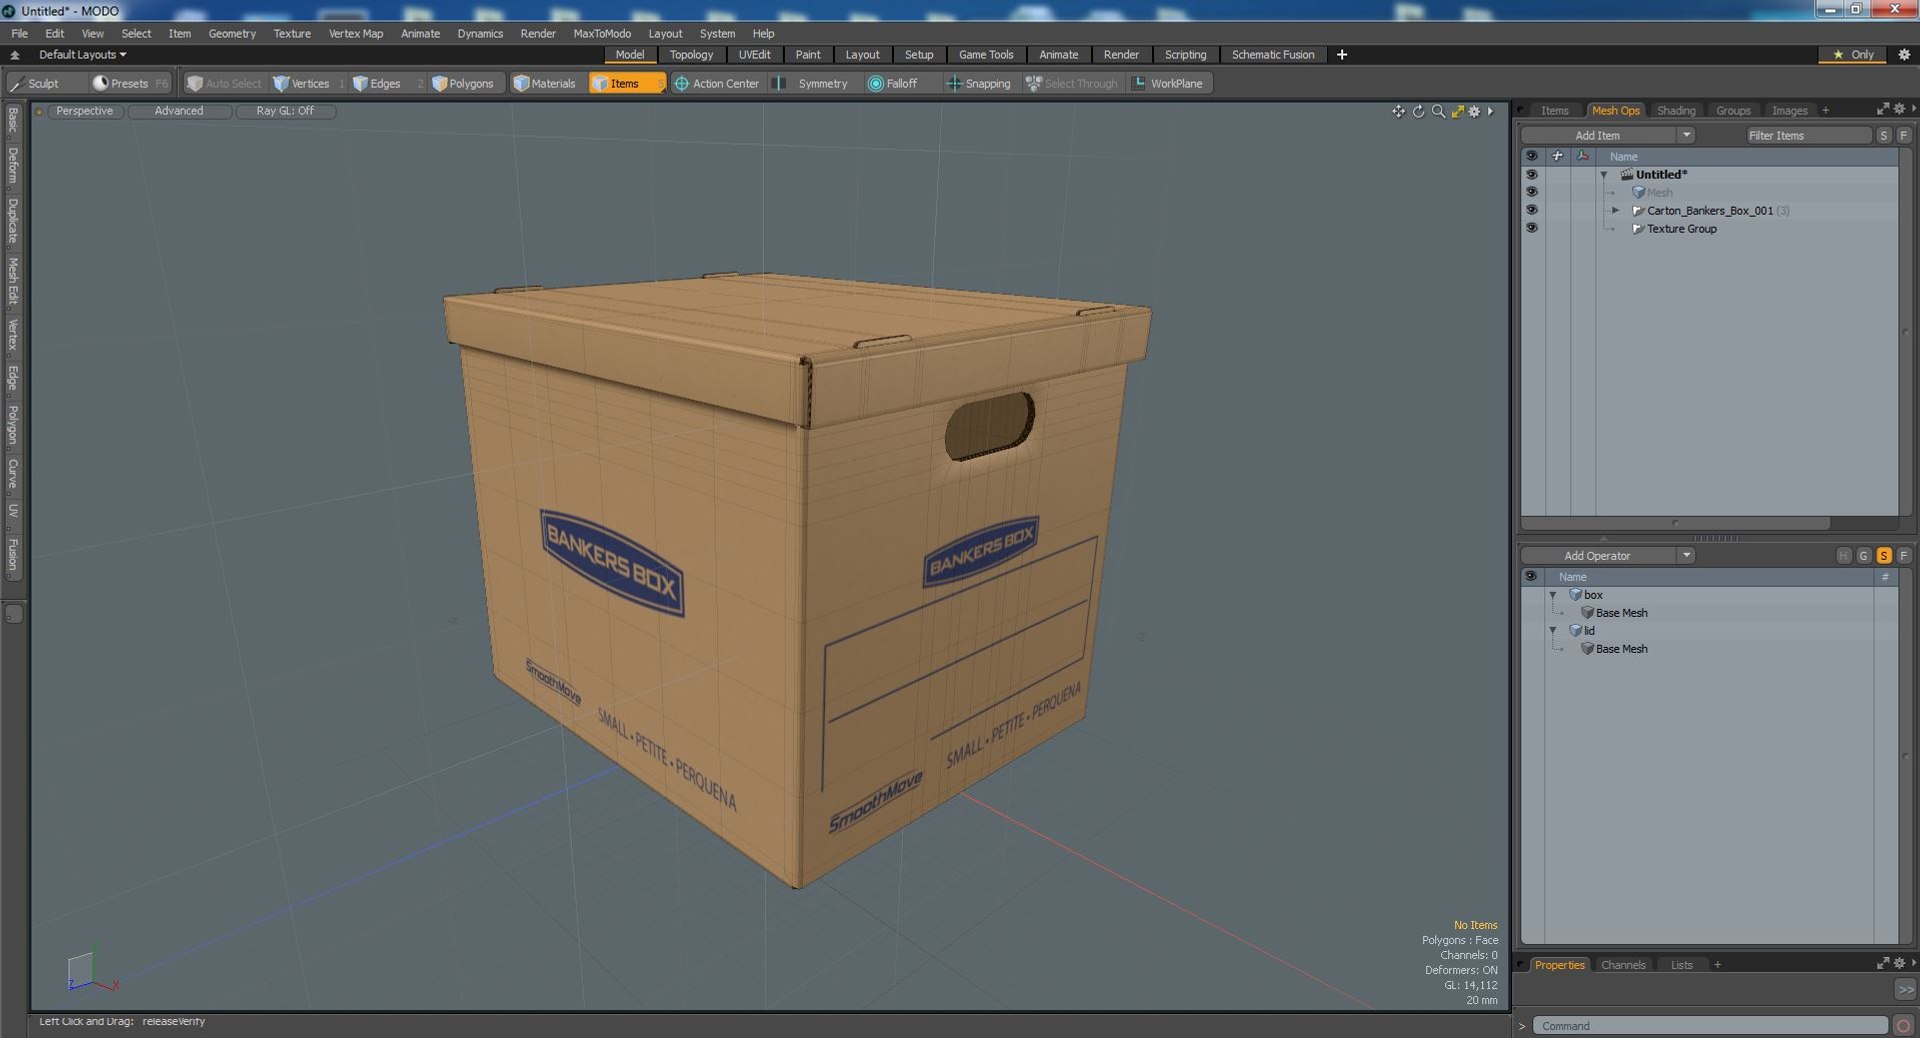The image size is (1920, 1038).
Task: Expand the Carton_Bankers_Box_001 group
Action: [1615, 211]
